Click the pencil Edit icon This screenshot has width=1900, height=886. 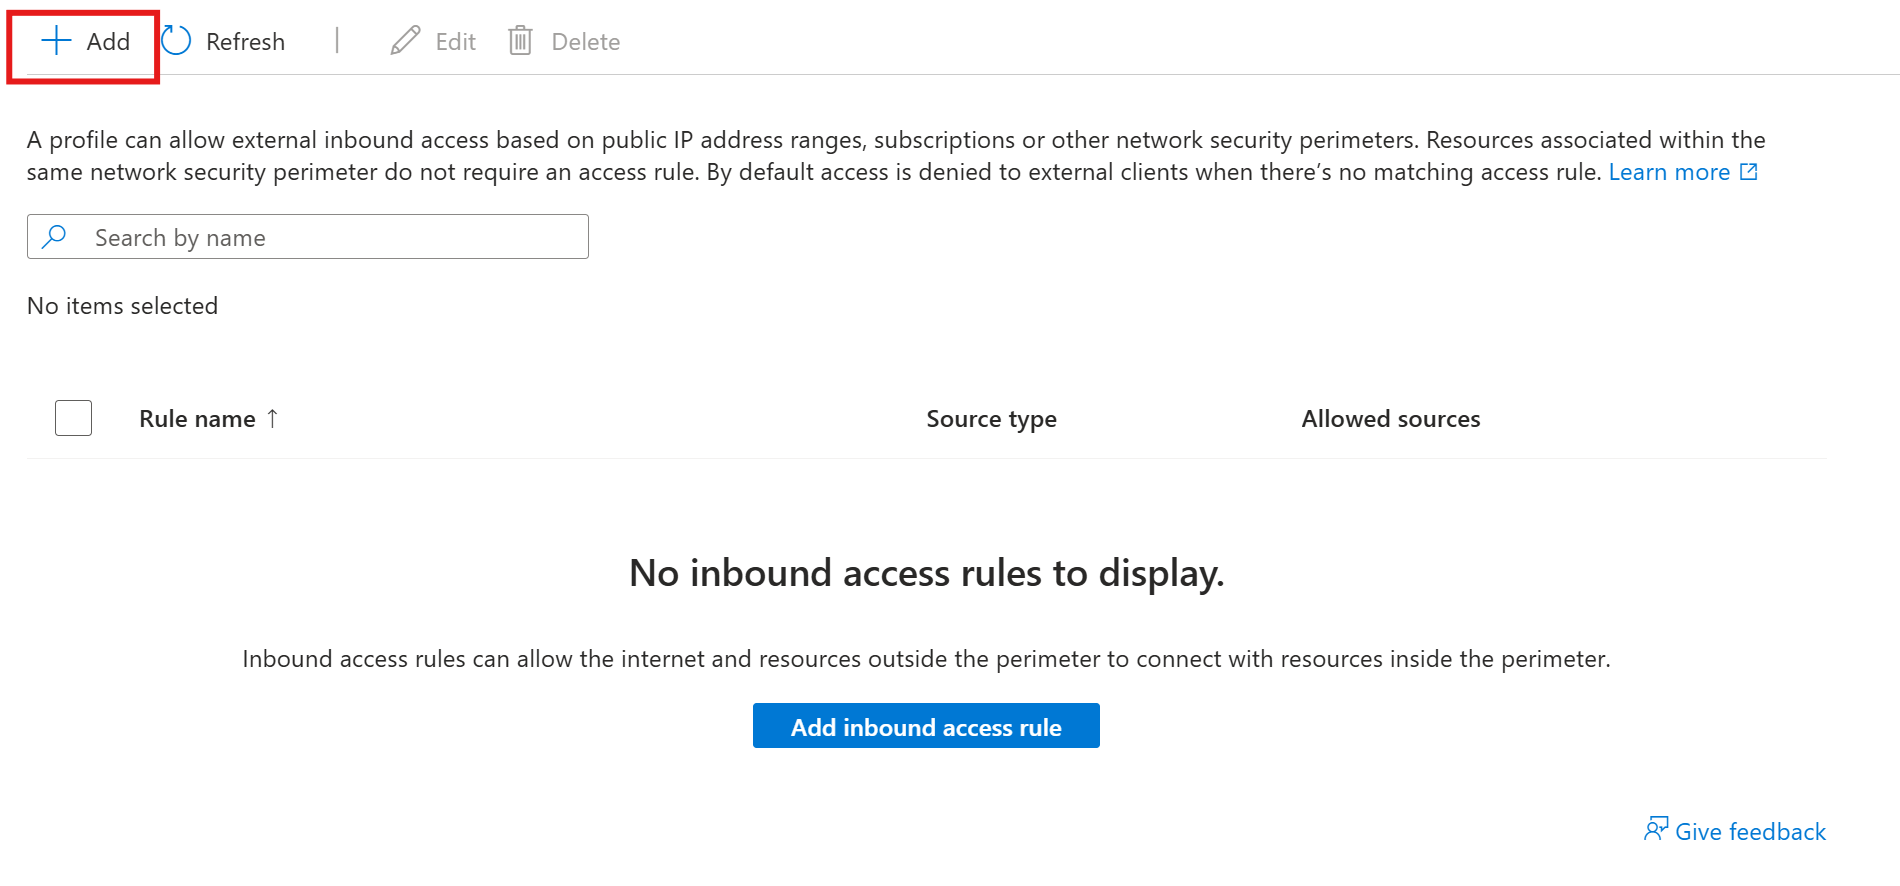coord(405,41)
